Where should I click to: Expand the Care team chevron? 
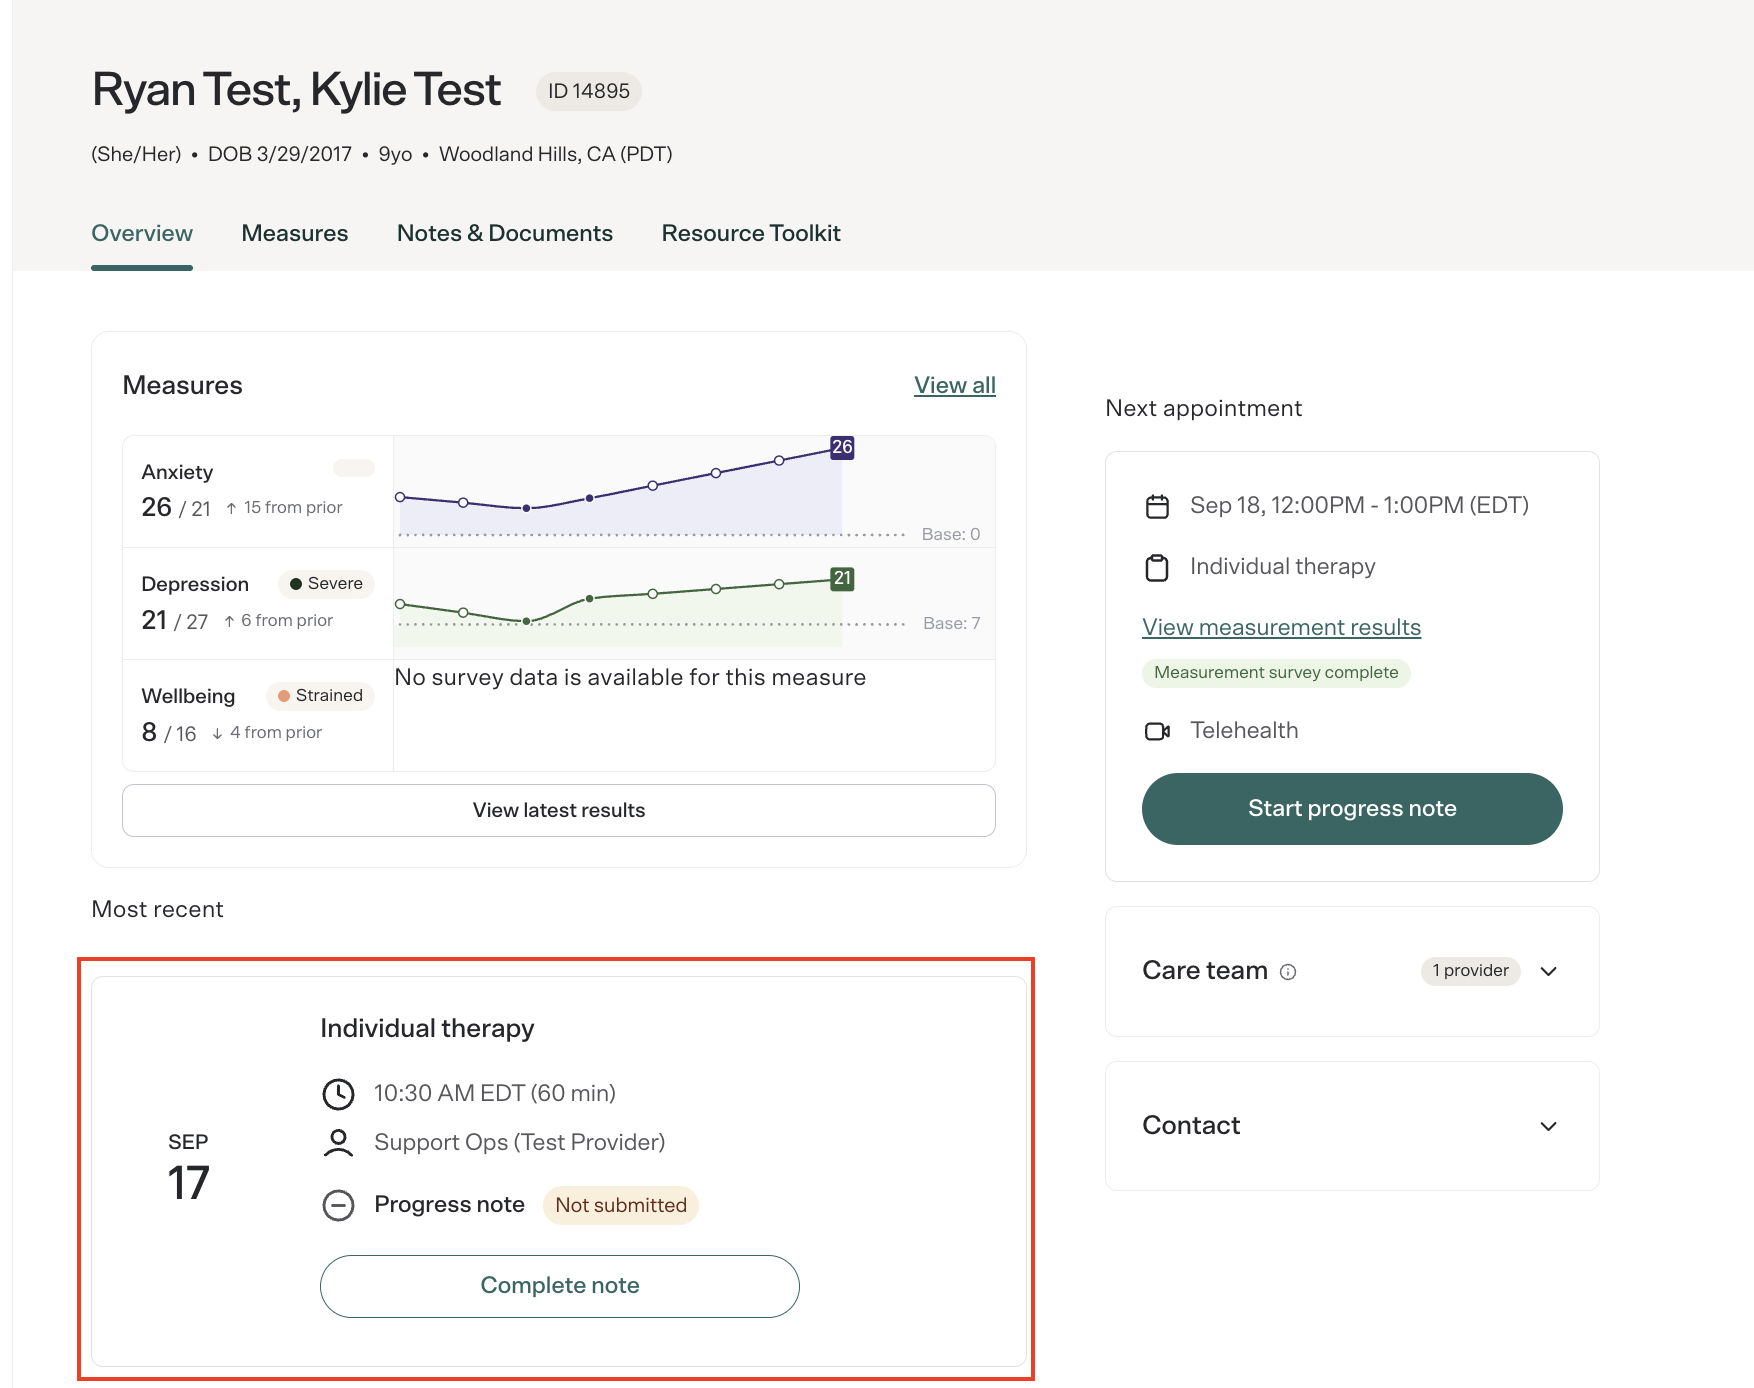click(1548, 971)
